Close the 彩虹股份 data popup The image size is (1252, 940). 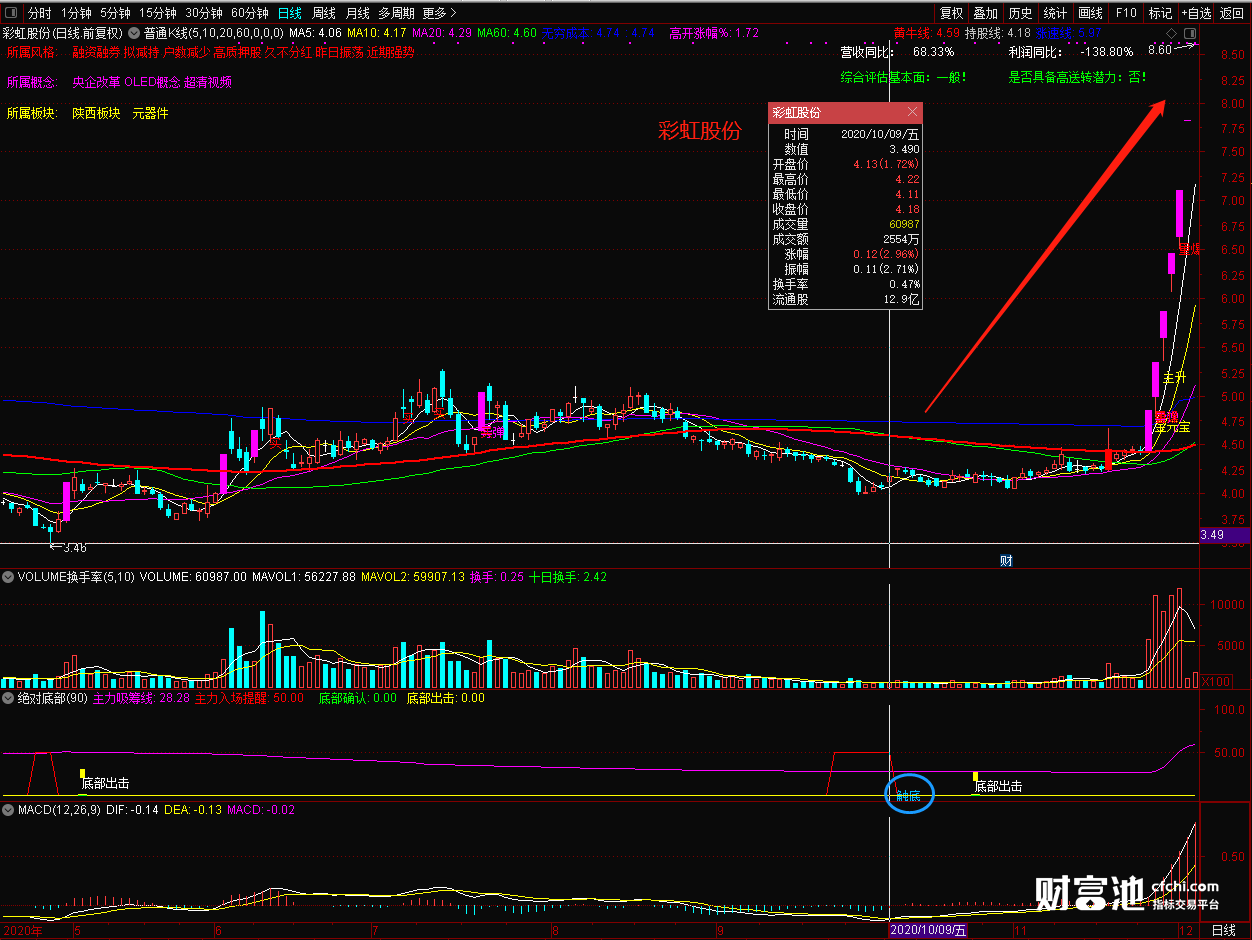coord(912,113)
